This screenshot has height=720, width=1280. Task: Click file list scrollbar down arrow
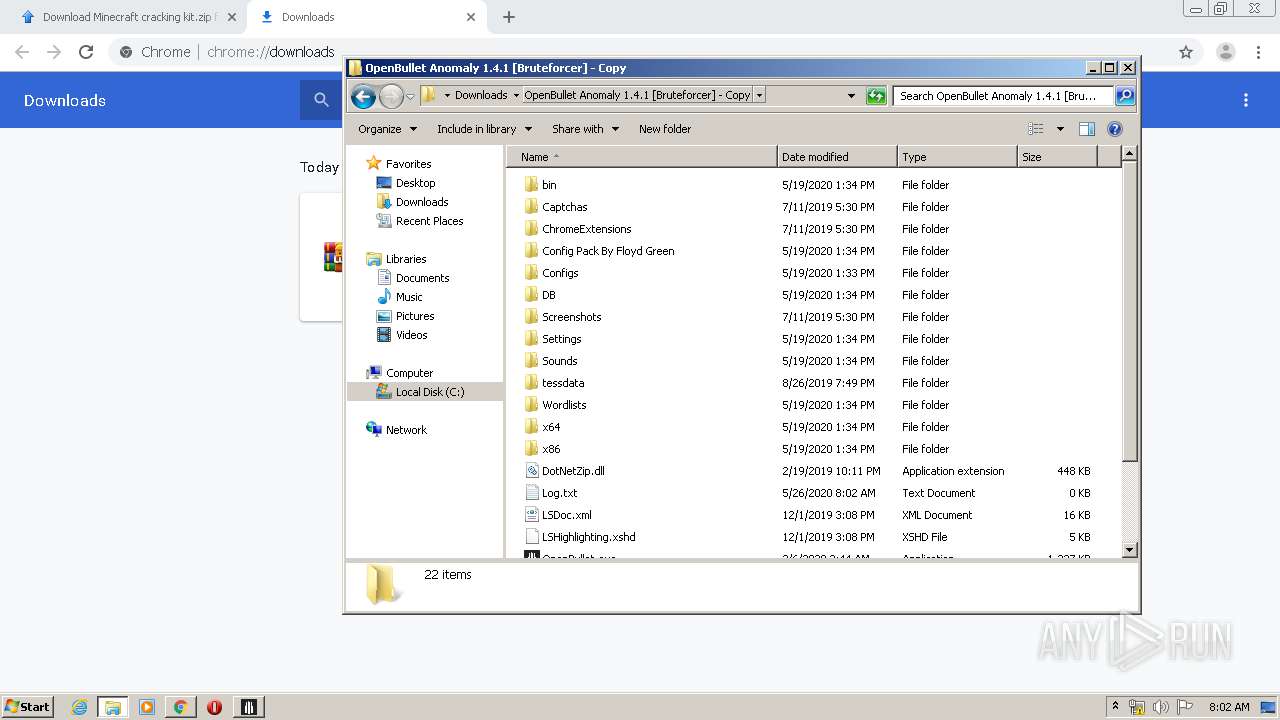click(x=1129, y=550)
